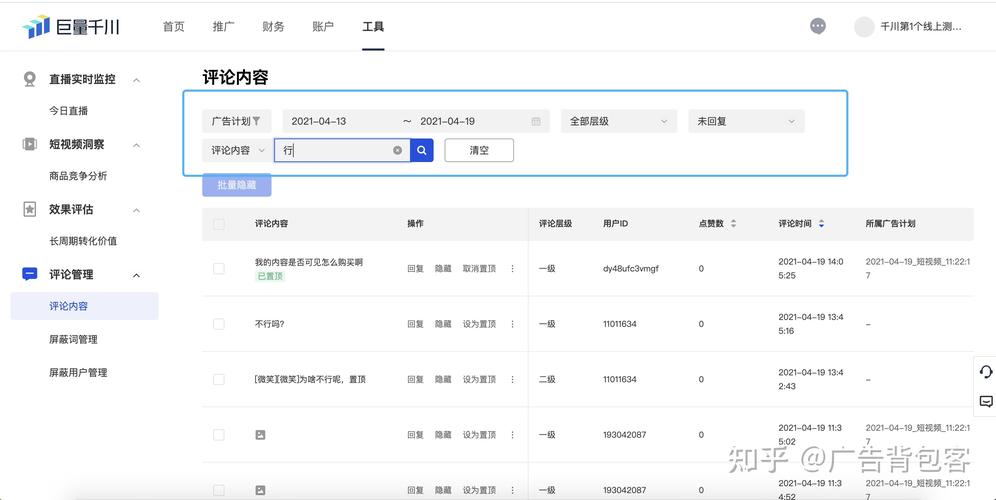Go to the 推广 top navigation tab
The height and width of the screenshot is (500, 996).
click(x=223, y=27)
